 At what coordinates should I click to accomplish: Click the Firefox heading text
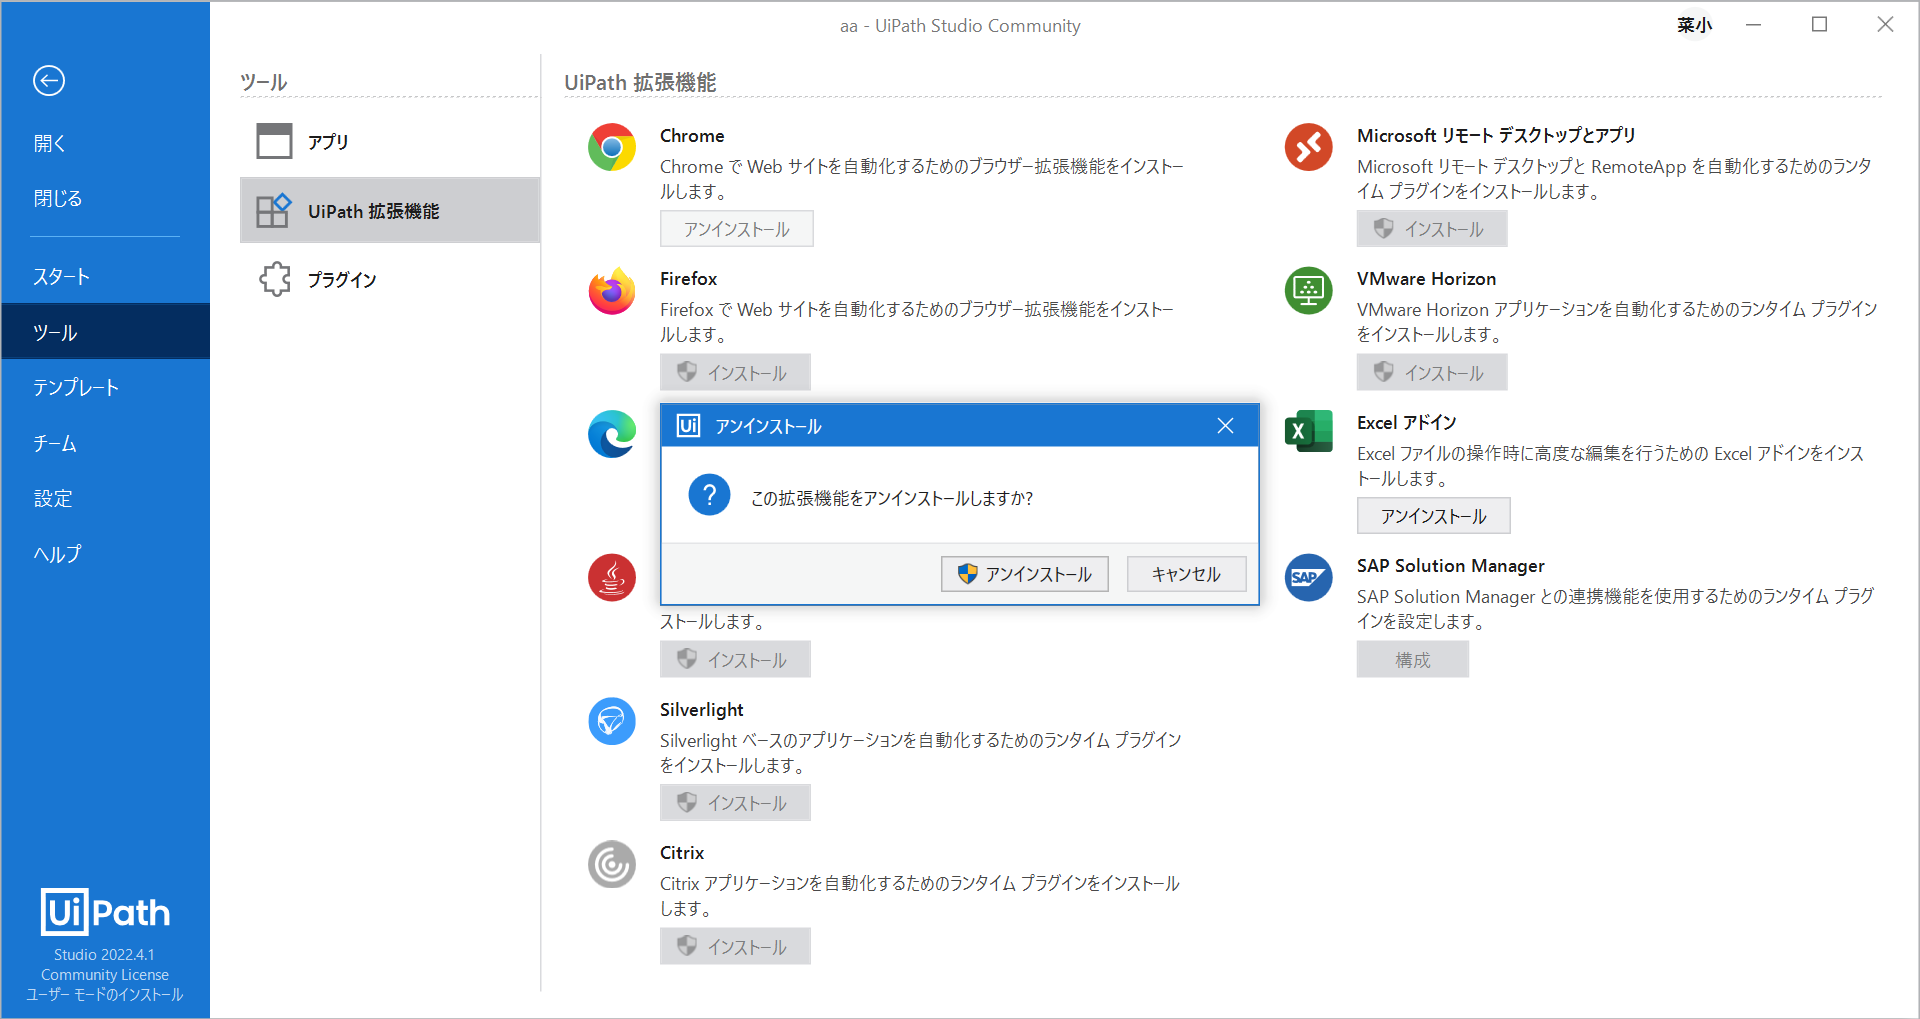[x=688, y=279]
